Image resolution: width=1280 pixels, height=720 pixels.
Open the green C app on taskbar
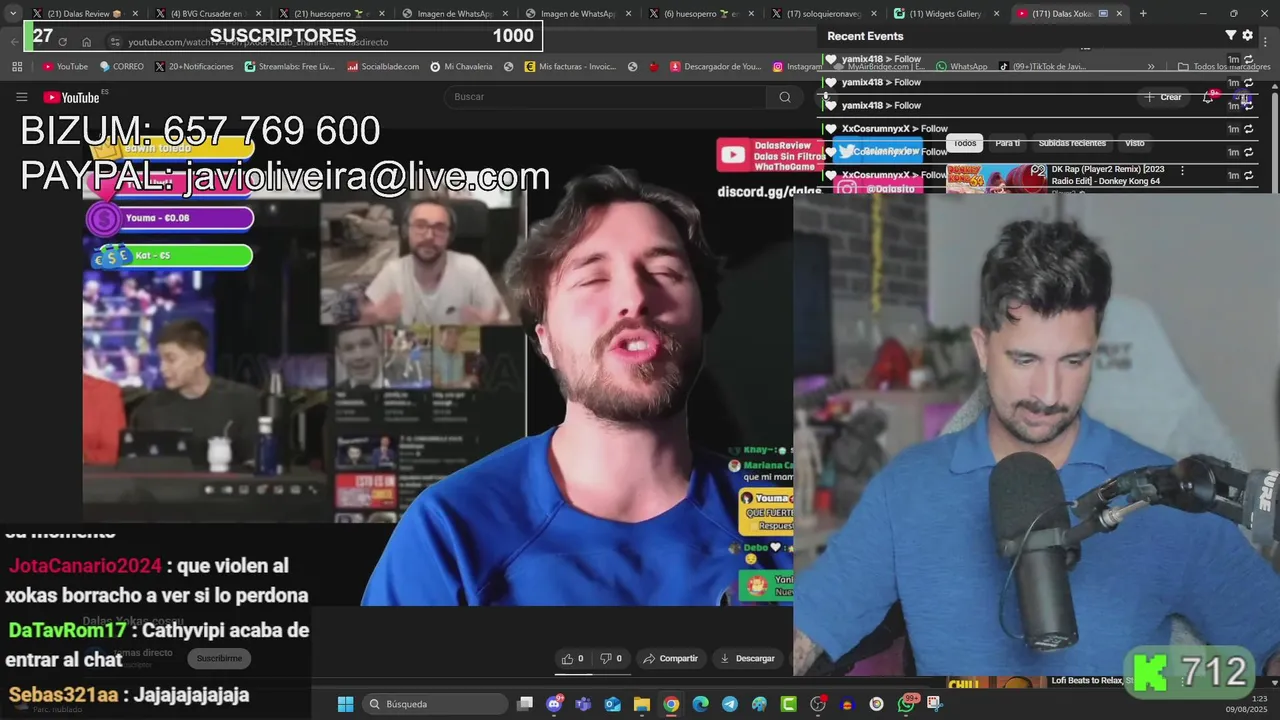pyautogui.click(x=788, y=704)
